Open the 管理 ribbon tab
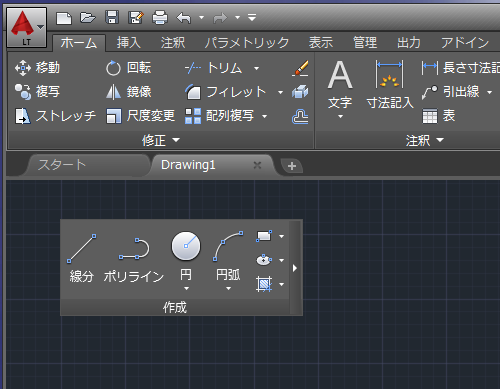The image size is (500, 389). point(365,43)
